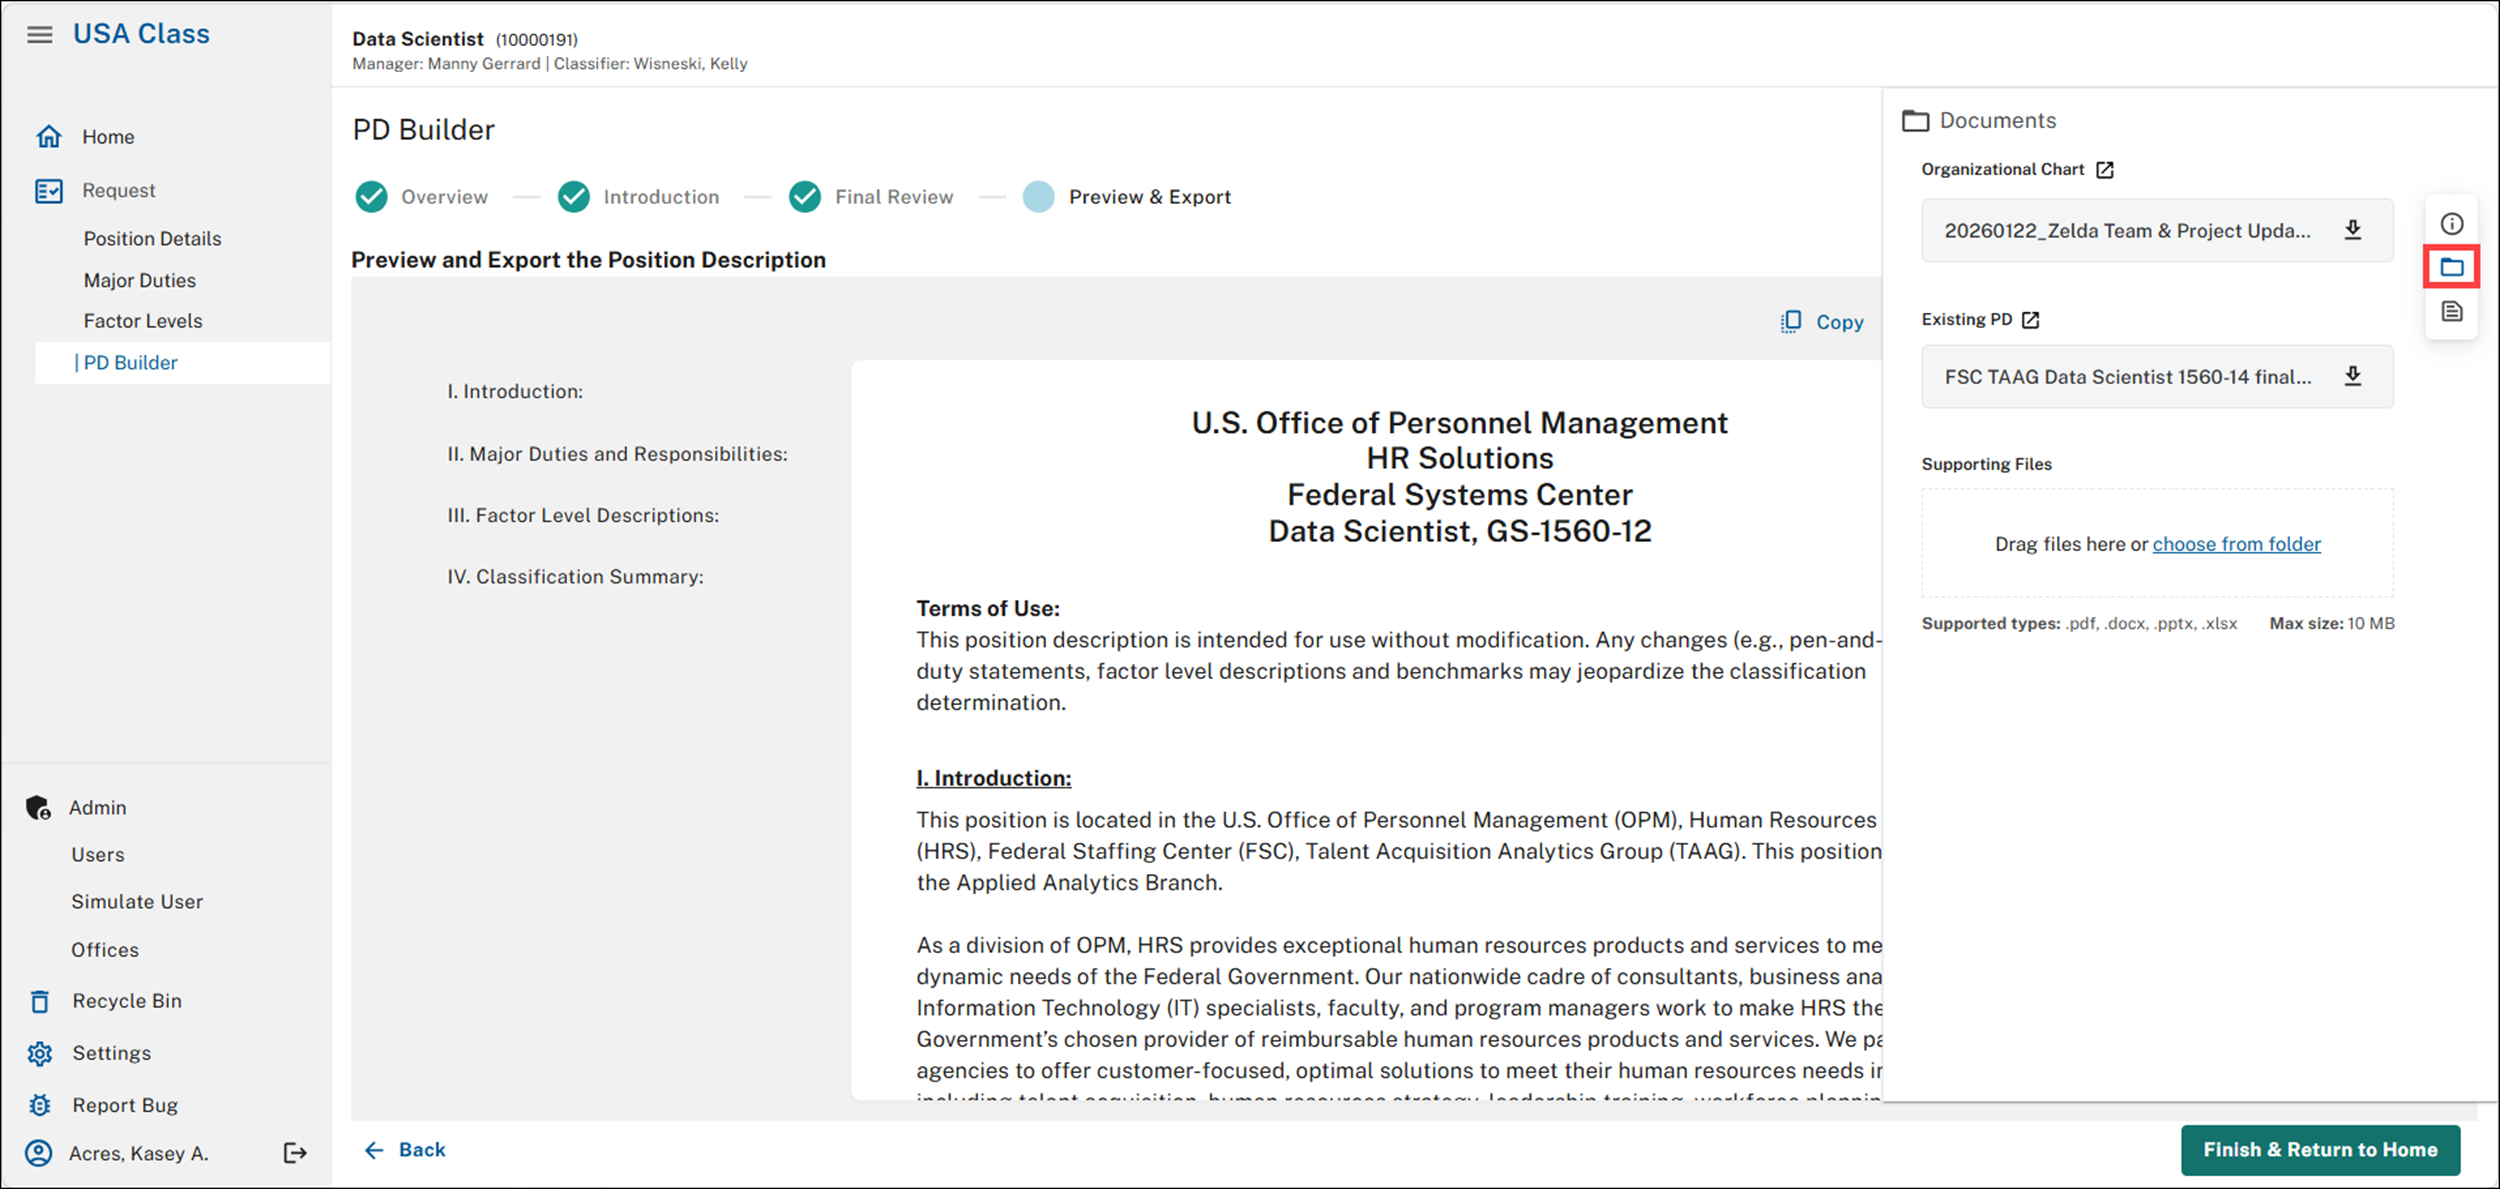The image size is (2500, 1189).
Task: Select Factor Levels in sidebar
Action: point(143,321)
